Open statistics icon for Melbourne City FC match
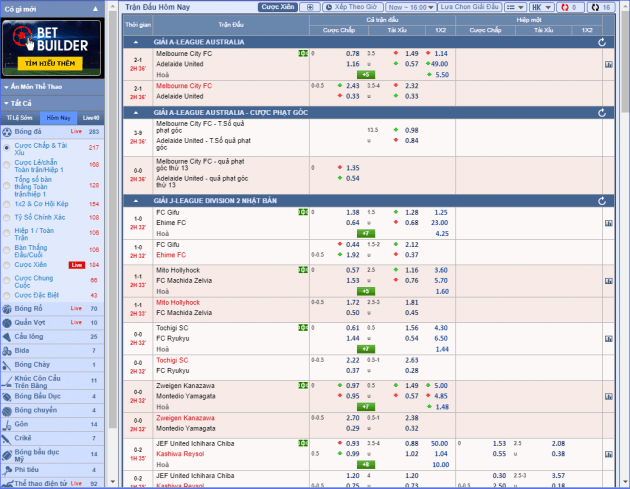This screenshot has width=630, height=489. click(x=609, y=64)
